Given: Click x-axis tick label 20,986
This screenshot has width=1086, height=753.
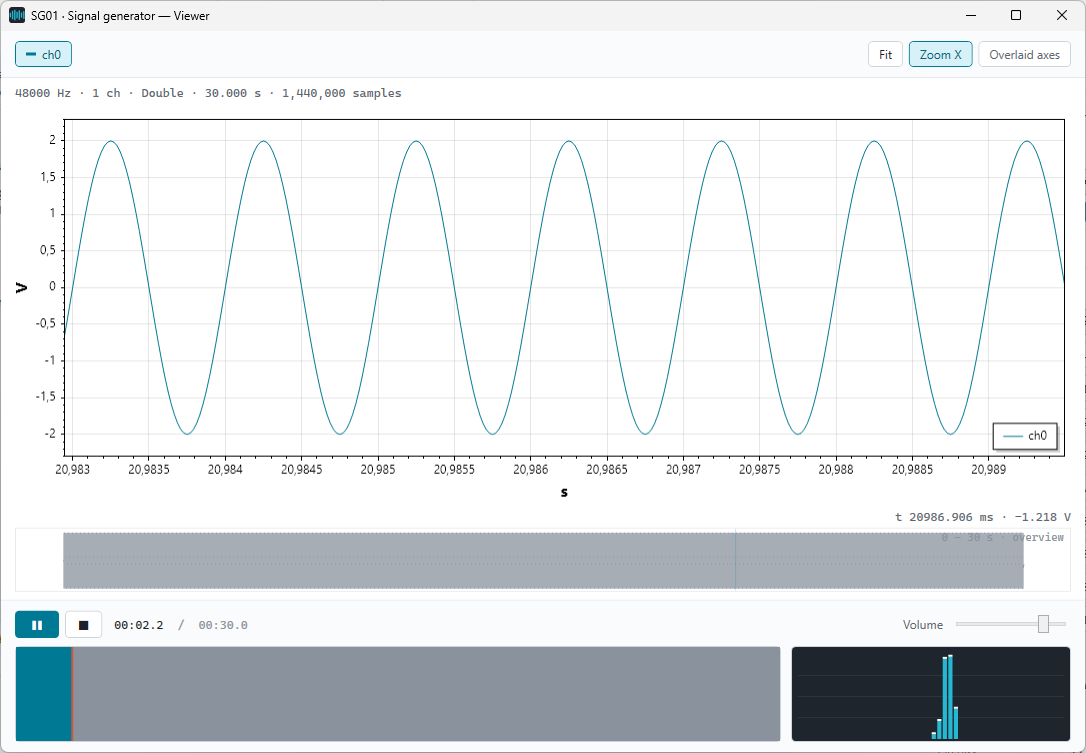Looking at the screenshot, I should [531, 470].
